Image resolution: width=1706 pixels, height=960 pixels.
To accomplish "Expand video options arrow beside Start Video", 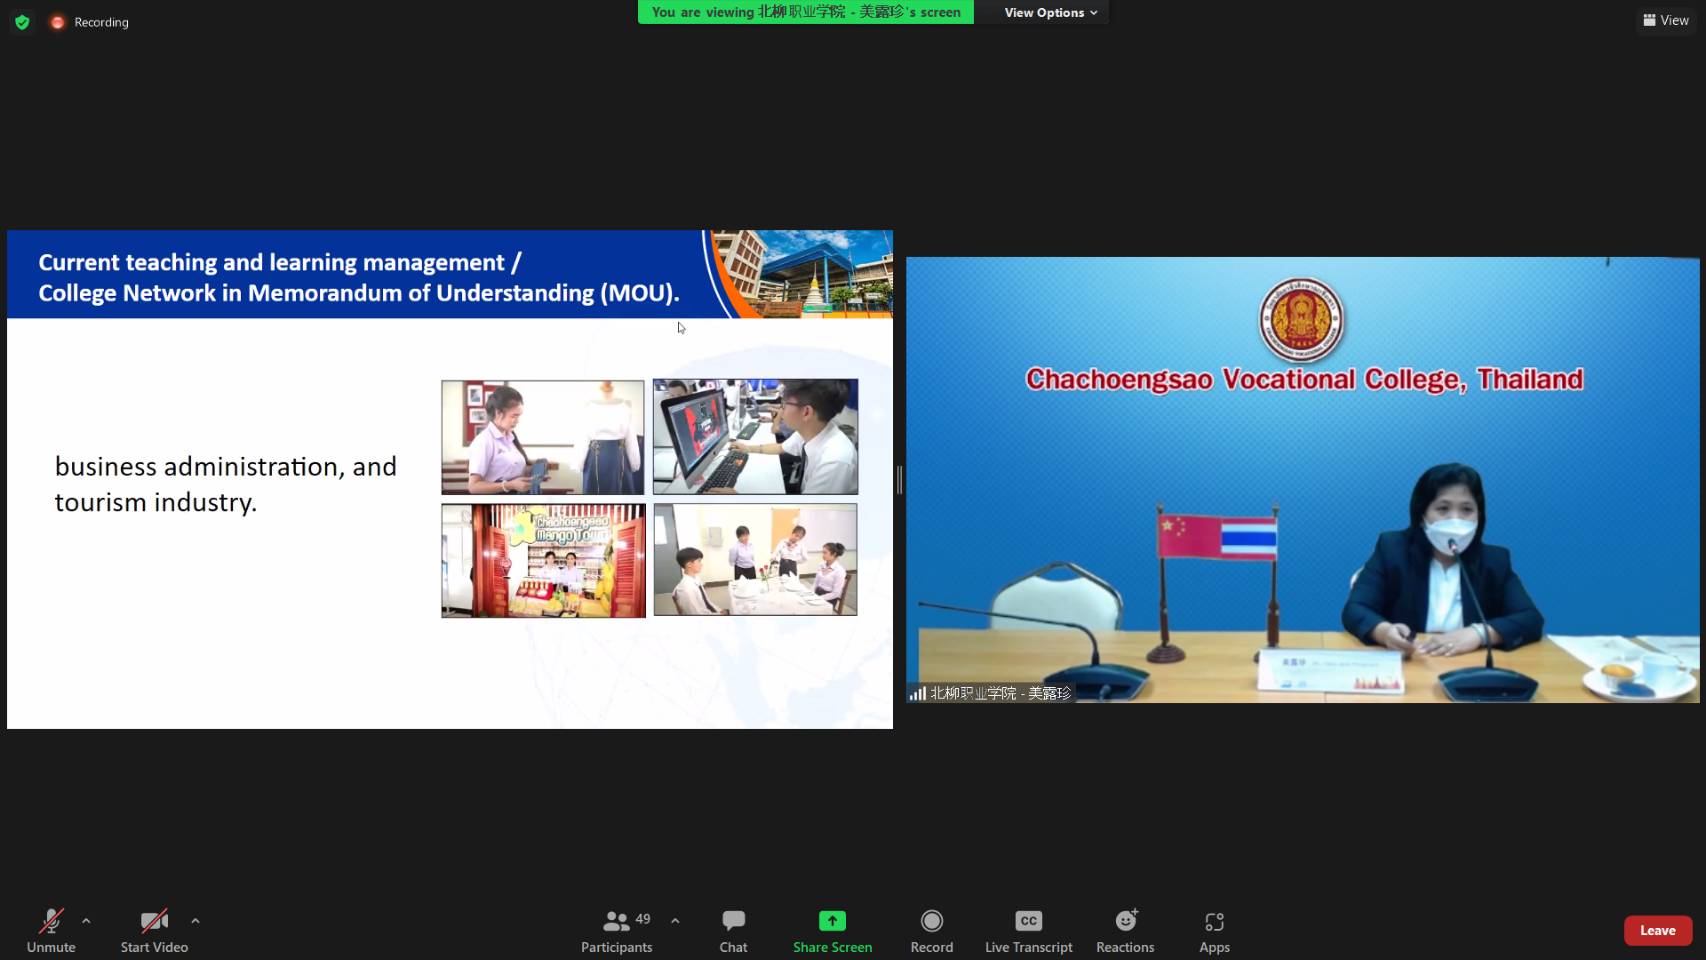I will pos(195,921).
